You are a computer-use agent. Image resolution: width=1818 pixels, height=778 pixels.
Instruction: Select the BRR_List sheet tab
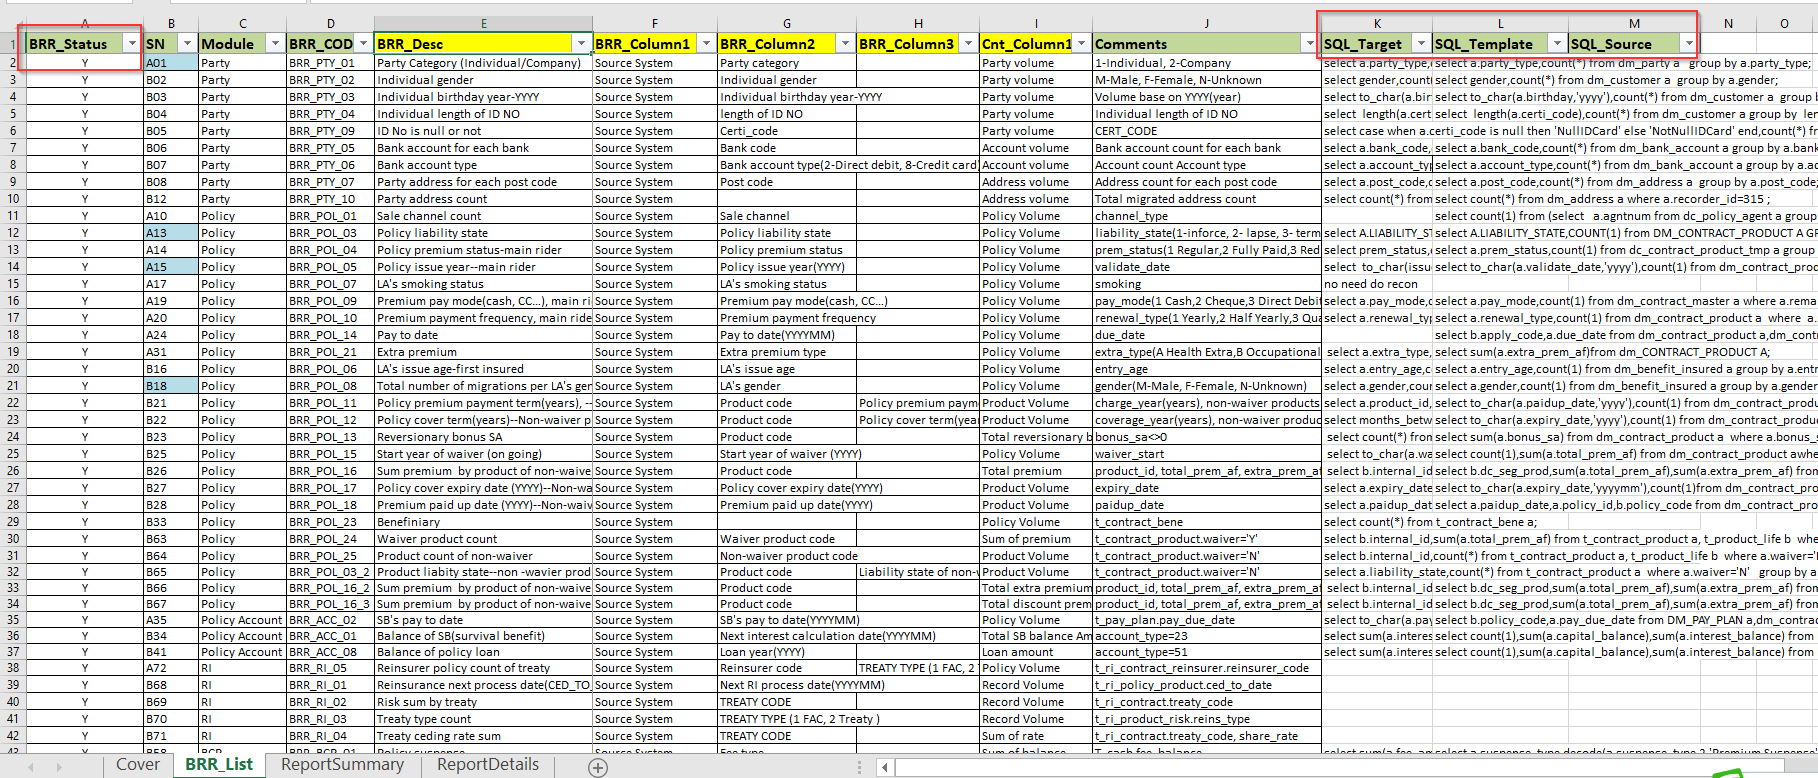pos(219,765)
